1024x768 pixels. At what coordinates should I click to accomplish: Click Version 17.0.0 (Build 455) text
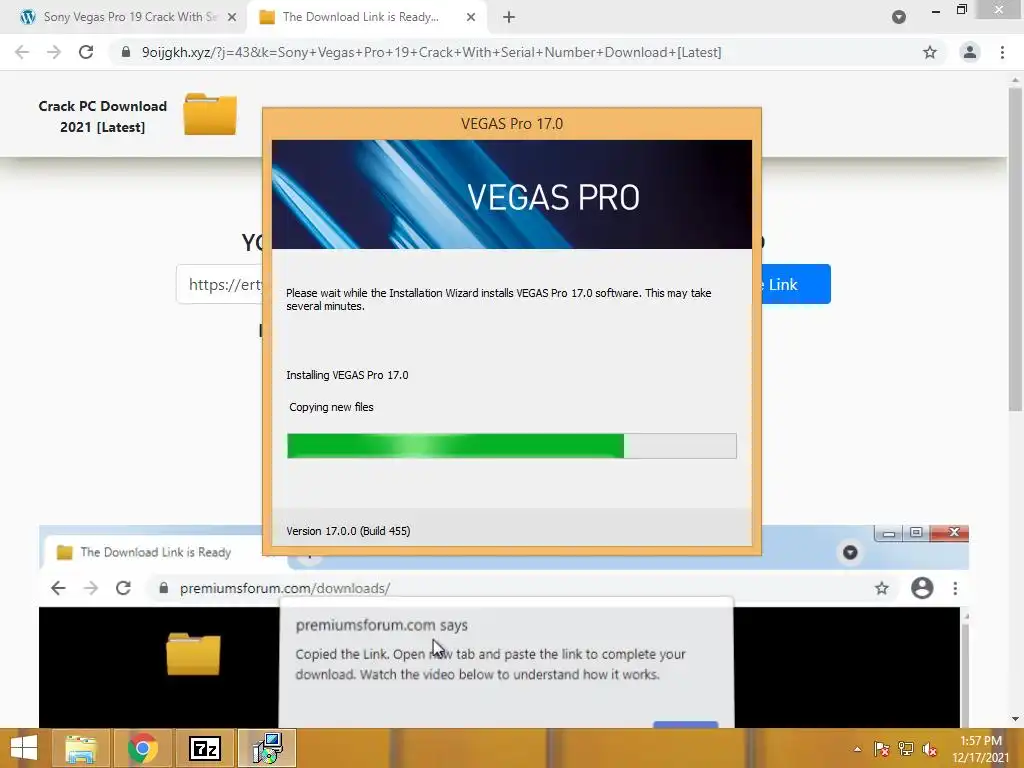point(348,531)
